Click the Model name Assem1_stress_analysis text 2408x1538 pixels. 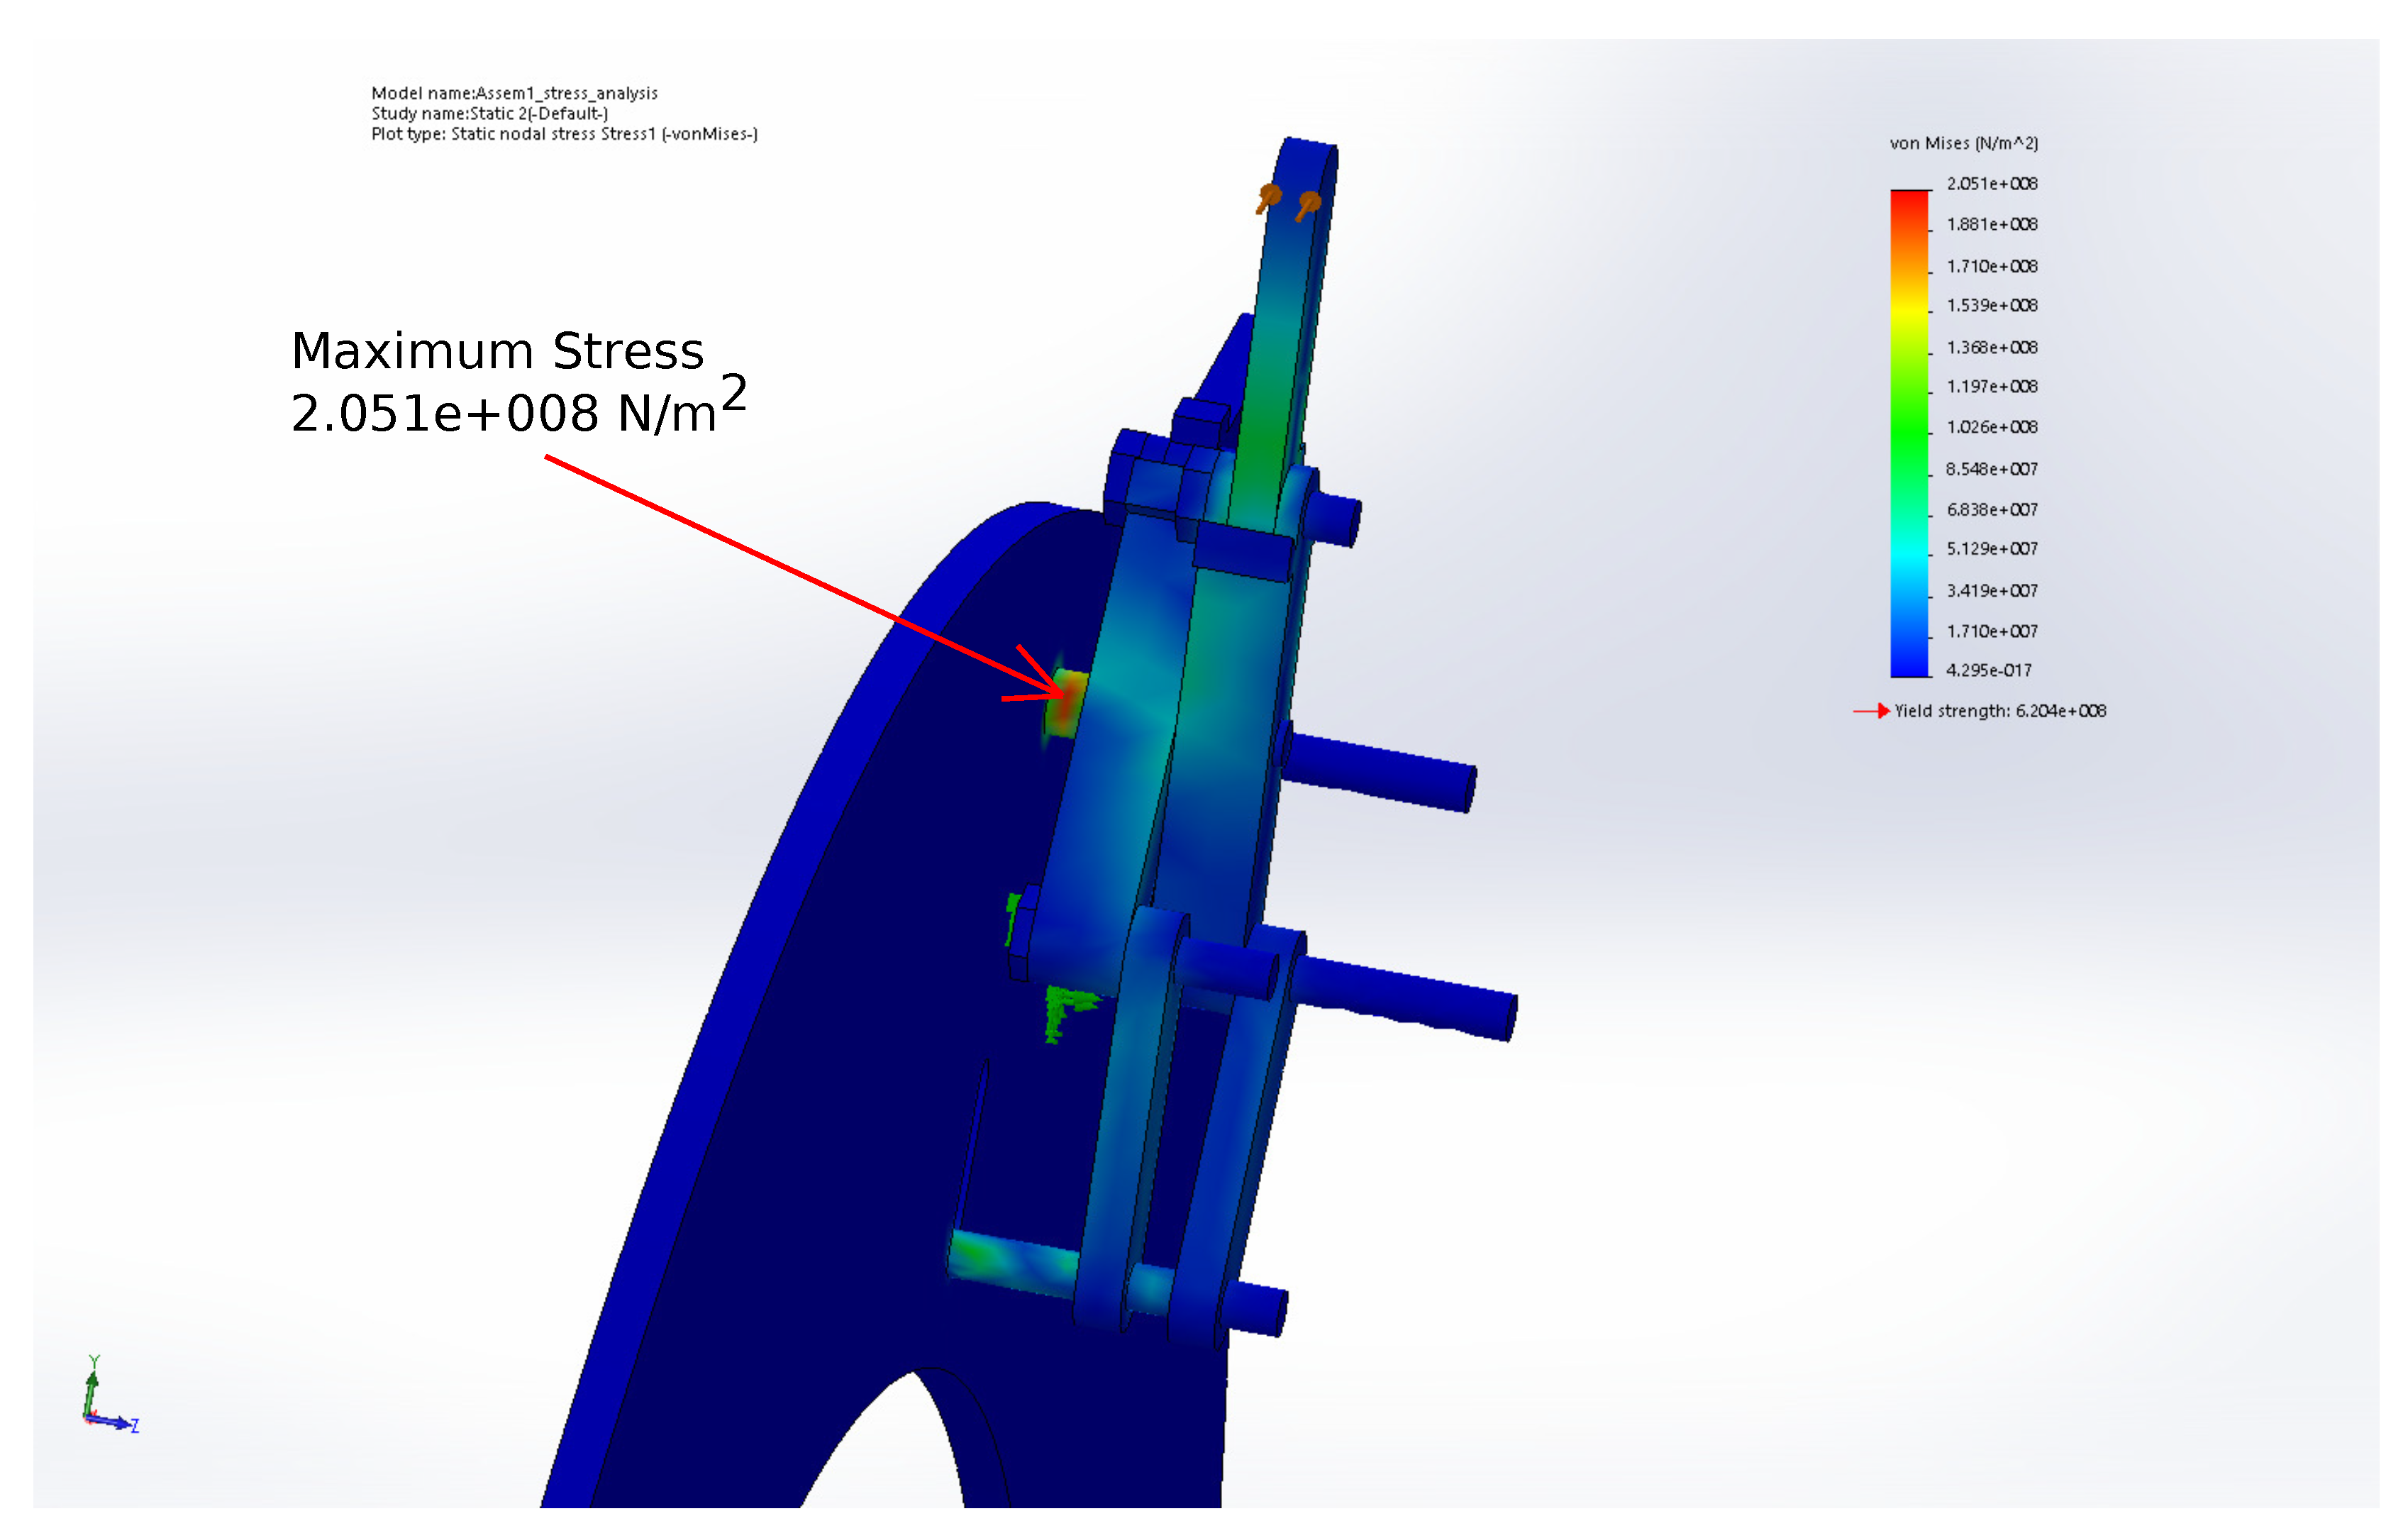tap(514, 93)
